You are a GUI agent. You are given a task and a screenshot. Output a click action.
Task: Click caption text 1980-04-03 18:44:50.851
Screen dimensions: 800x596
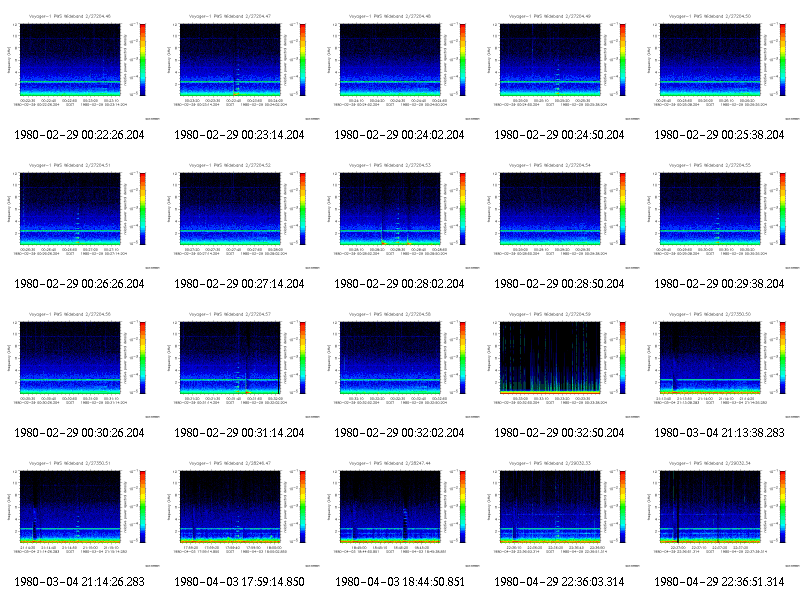399,582
